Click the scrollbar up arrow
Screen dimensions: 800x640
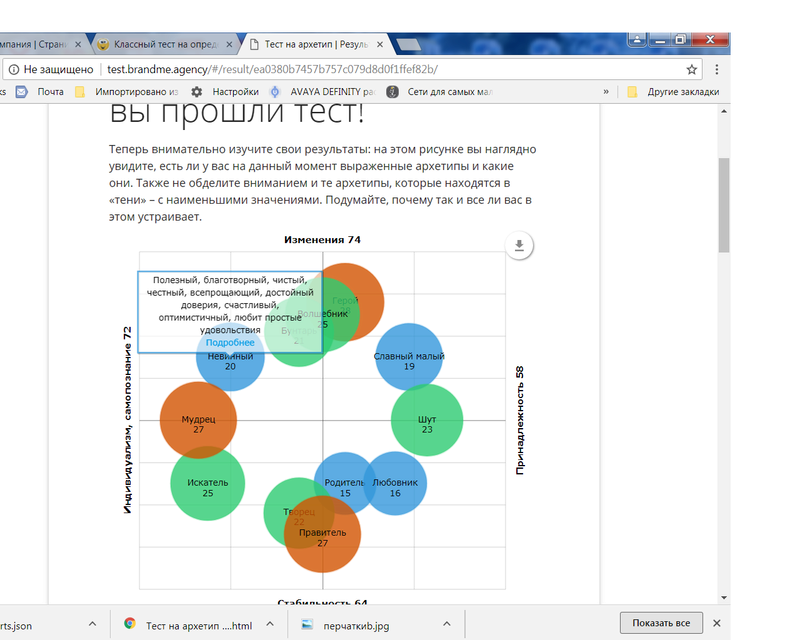(723, 111)
